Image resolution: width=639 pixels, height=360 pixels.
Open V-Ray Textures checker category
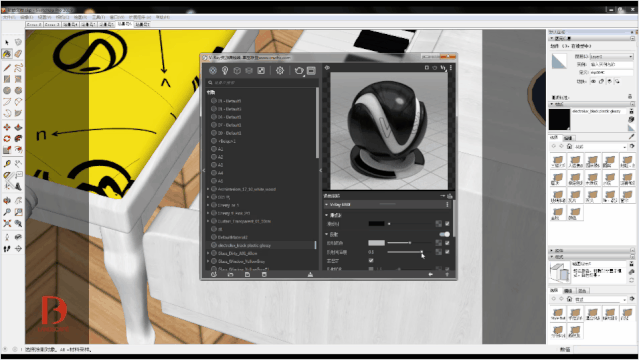261,71
